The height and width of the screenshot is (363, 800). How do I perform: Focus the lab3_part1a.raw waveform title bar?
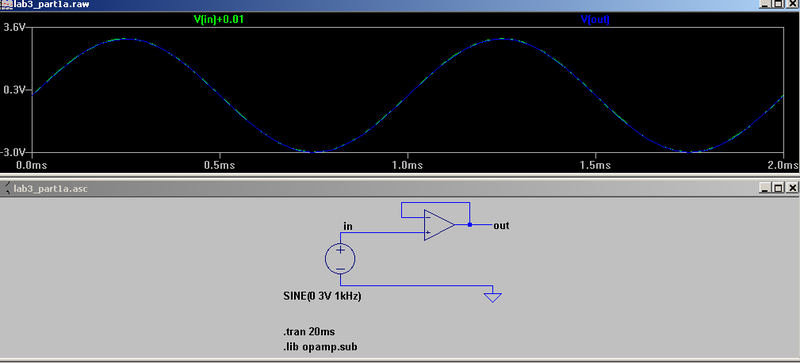[x=400, y=4]
